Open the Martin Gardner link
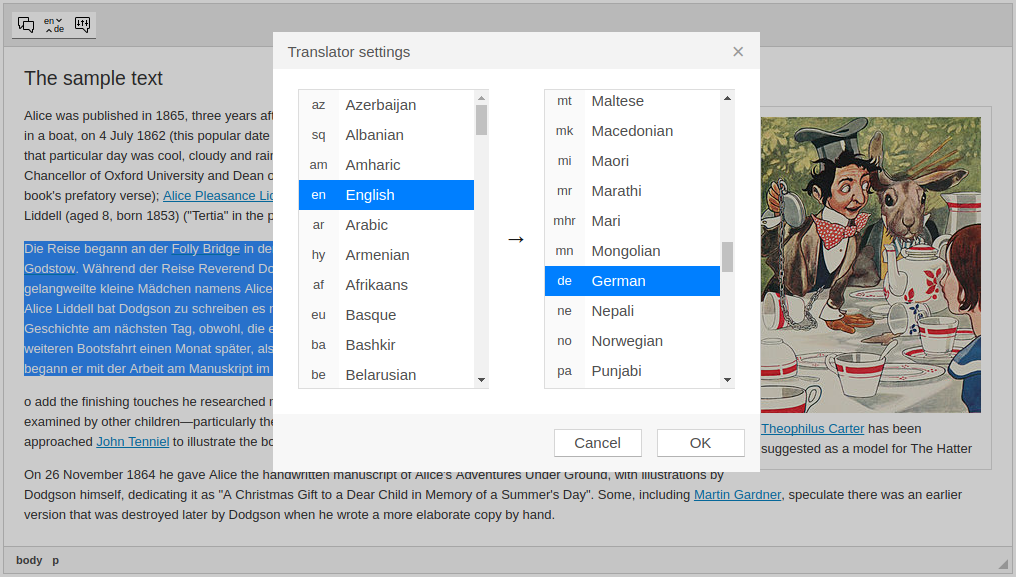Screen dimensions: 1016x577 (737, 495)
